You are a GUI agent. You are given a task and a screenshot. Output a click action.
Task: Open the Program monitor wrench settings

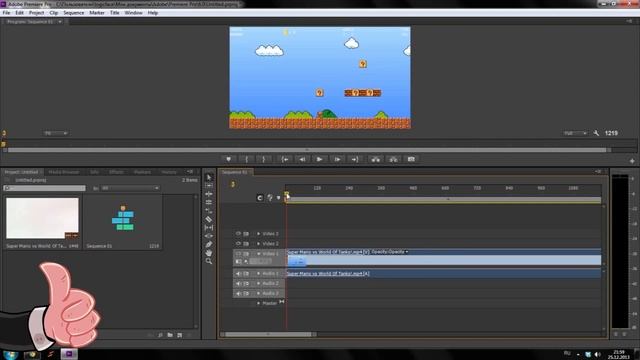(x=596, y=133)
